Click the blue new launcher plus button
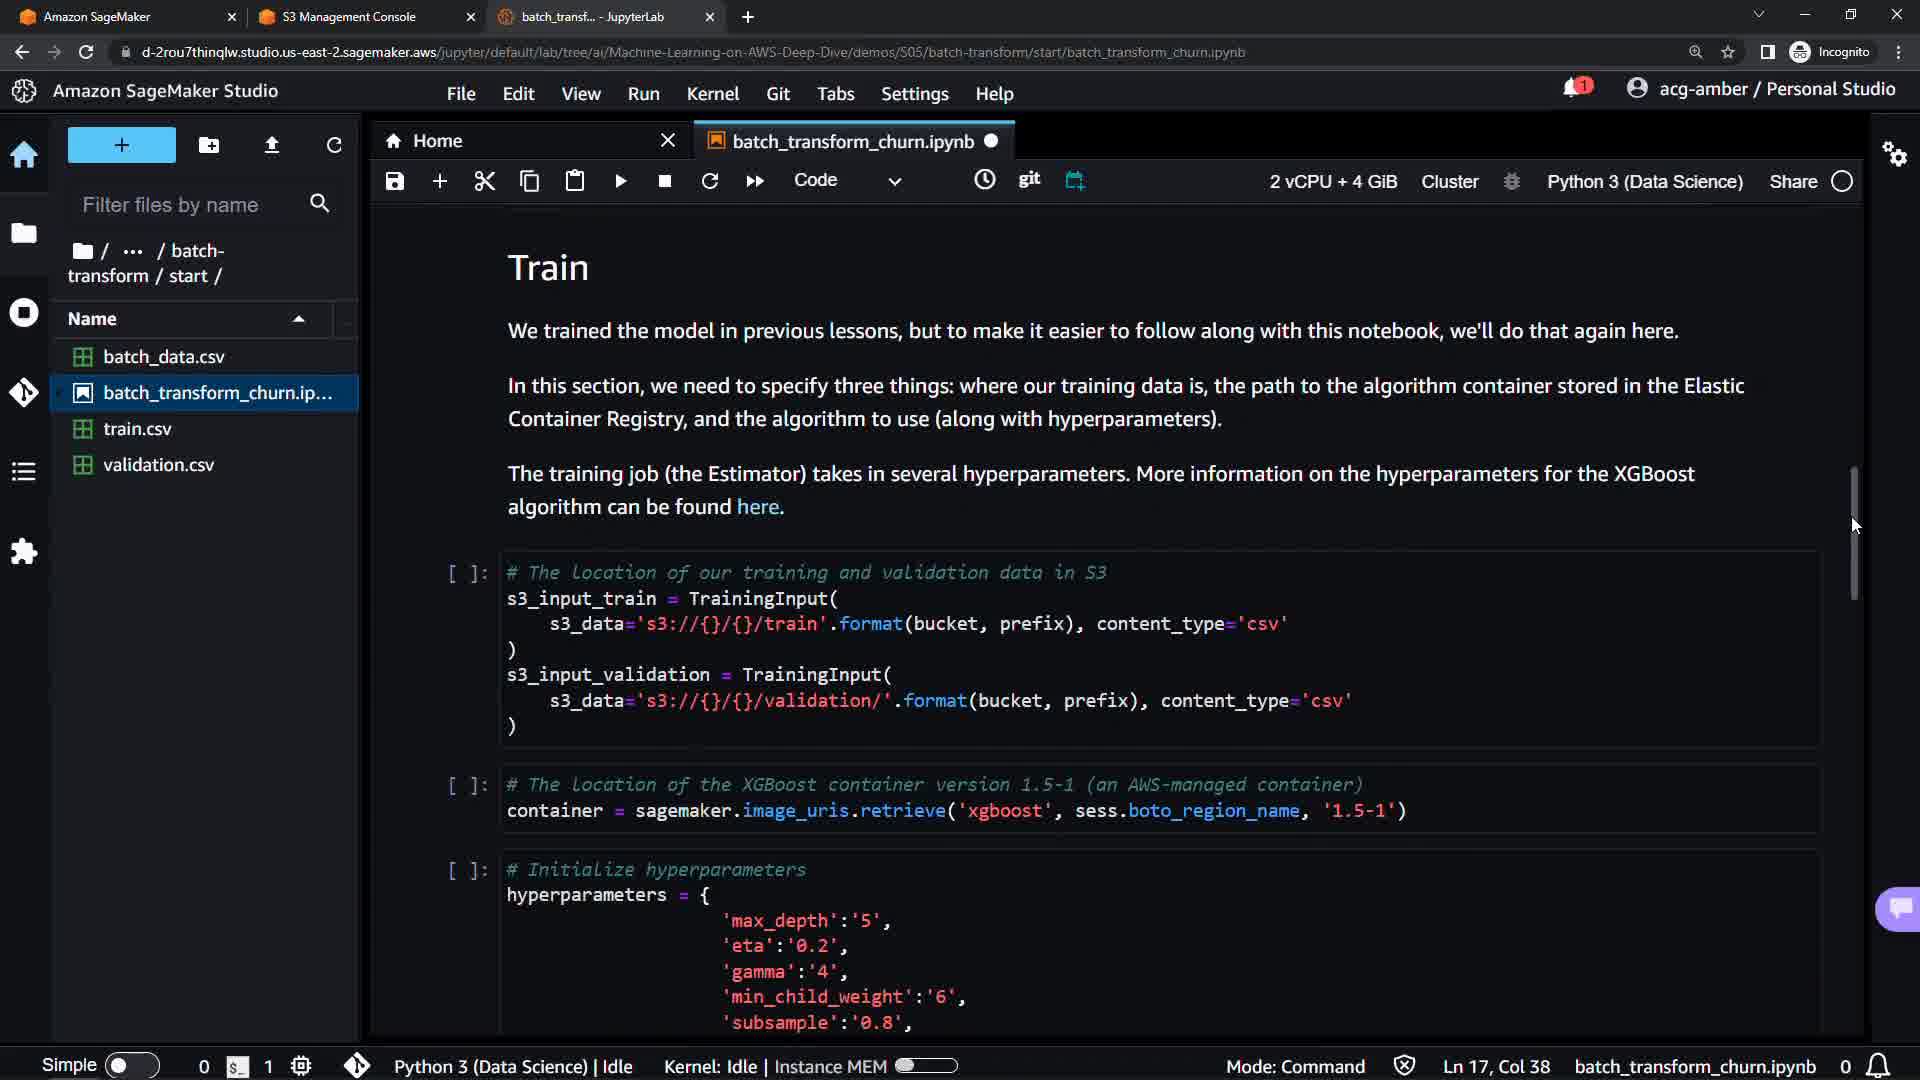 (122, 145)
